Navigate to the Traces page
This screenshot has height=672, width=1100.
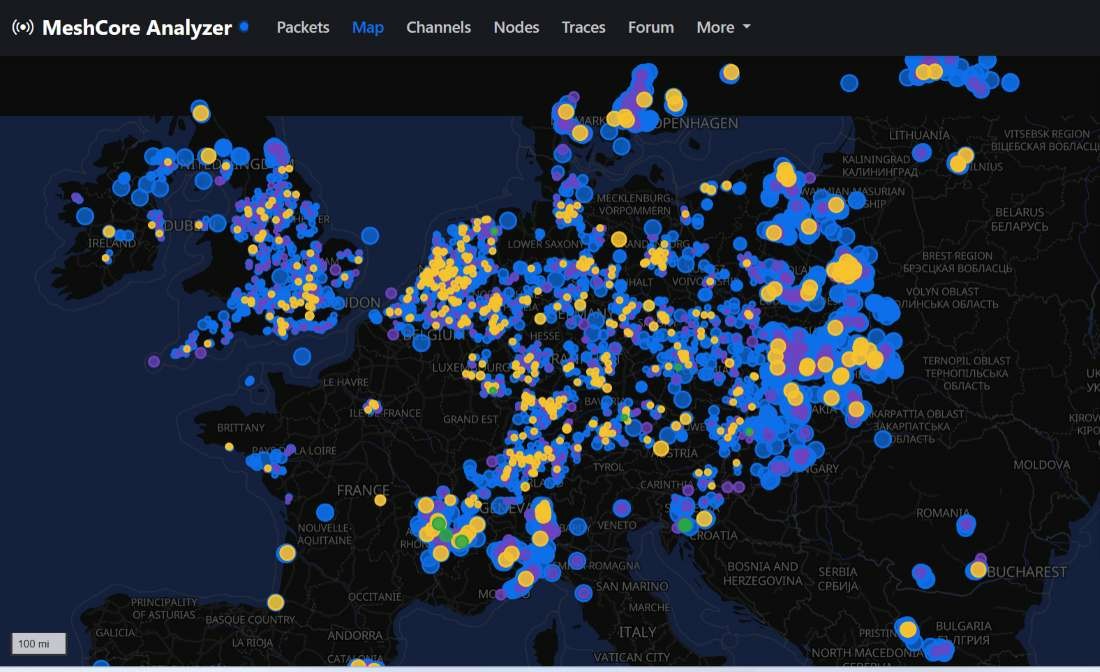click(584, 27)
